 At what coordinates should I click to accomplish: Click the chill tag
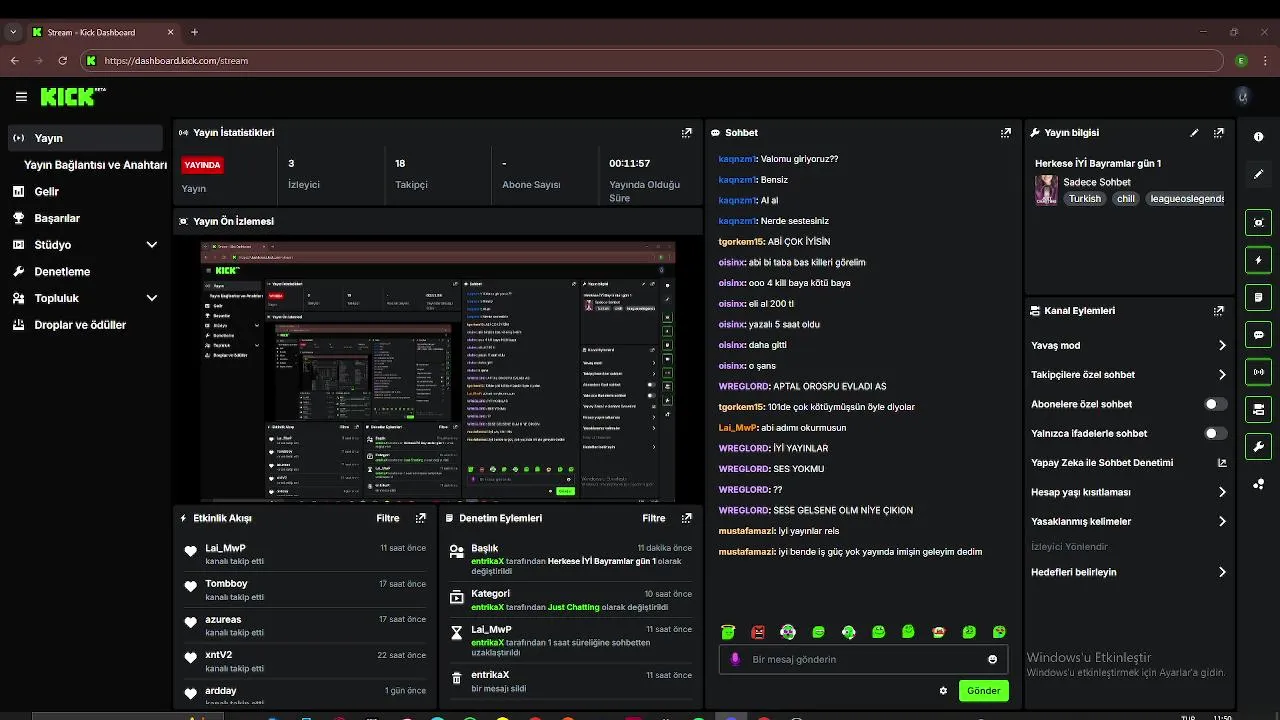[1126, 199]
